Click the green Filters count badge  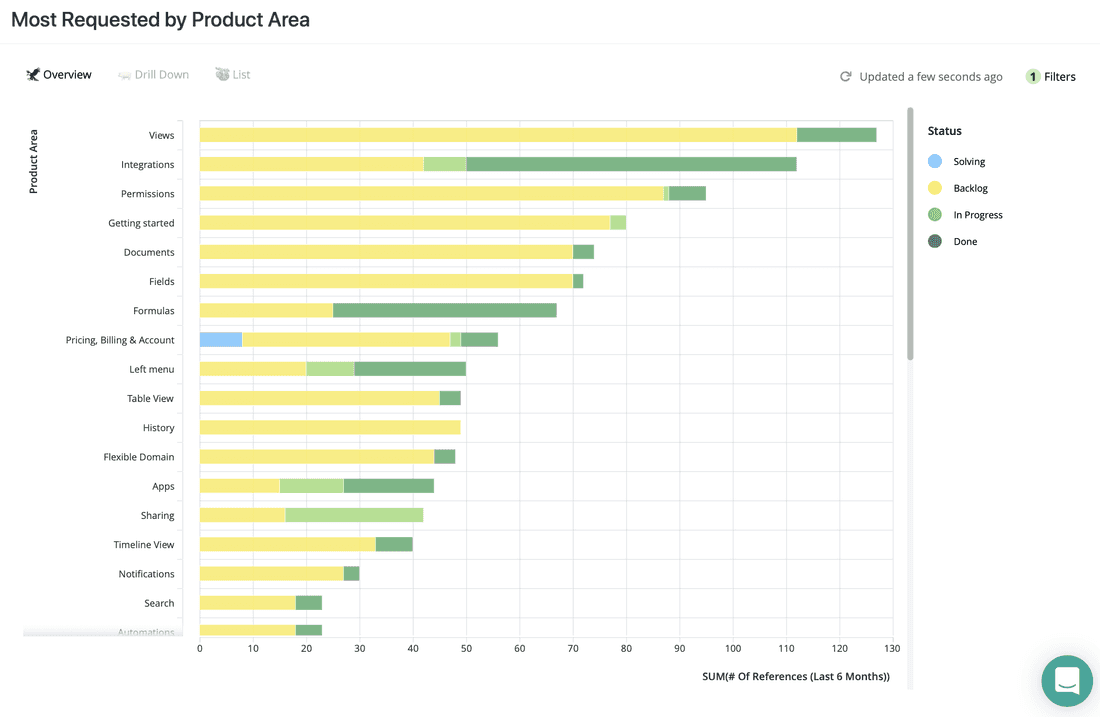(1031, 76)
